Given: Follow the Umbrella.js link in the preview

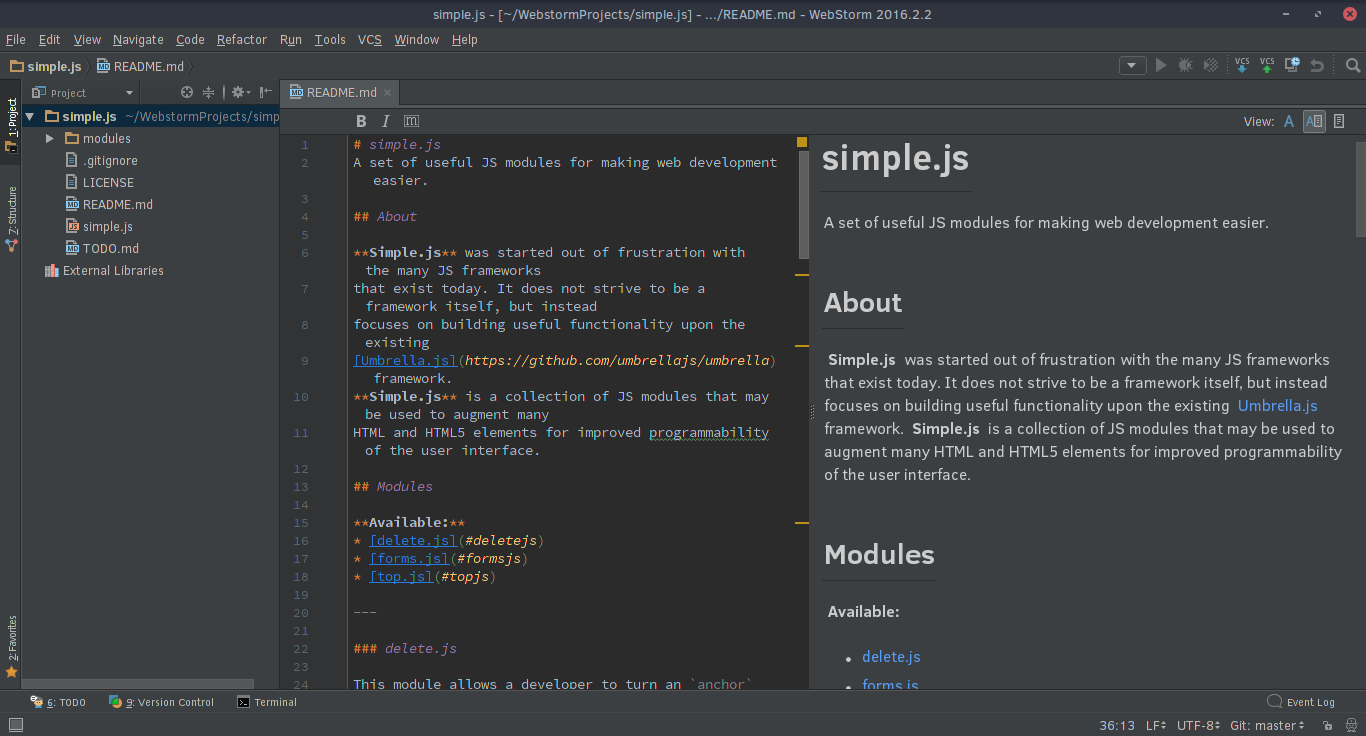Looking at the screenshot, I should (x=1277, y=405).
